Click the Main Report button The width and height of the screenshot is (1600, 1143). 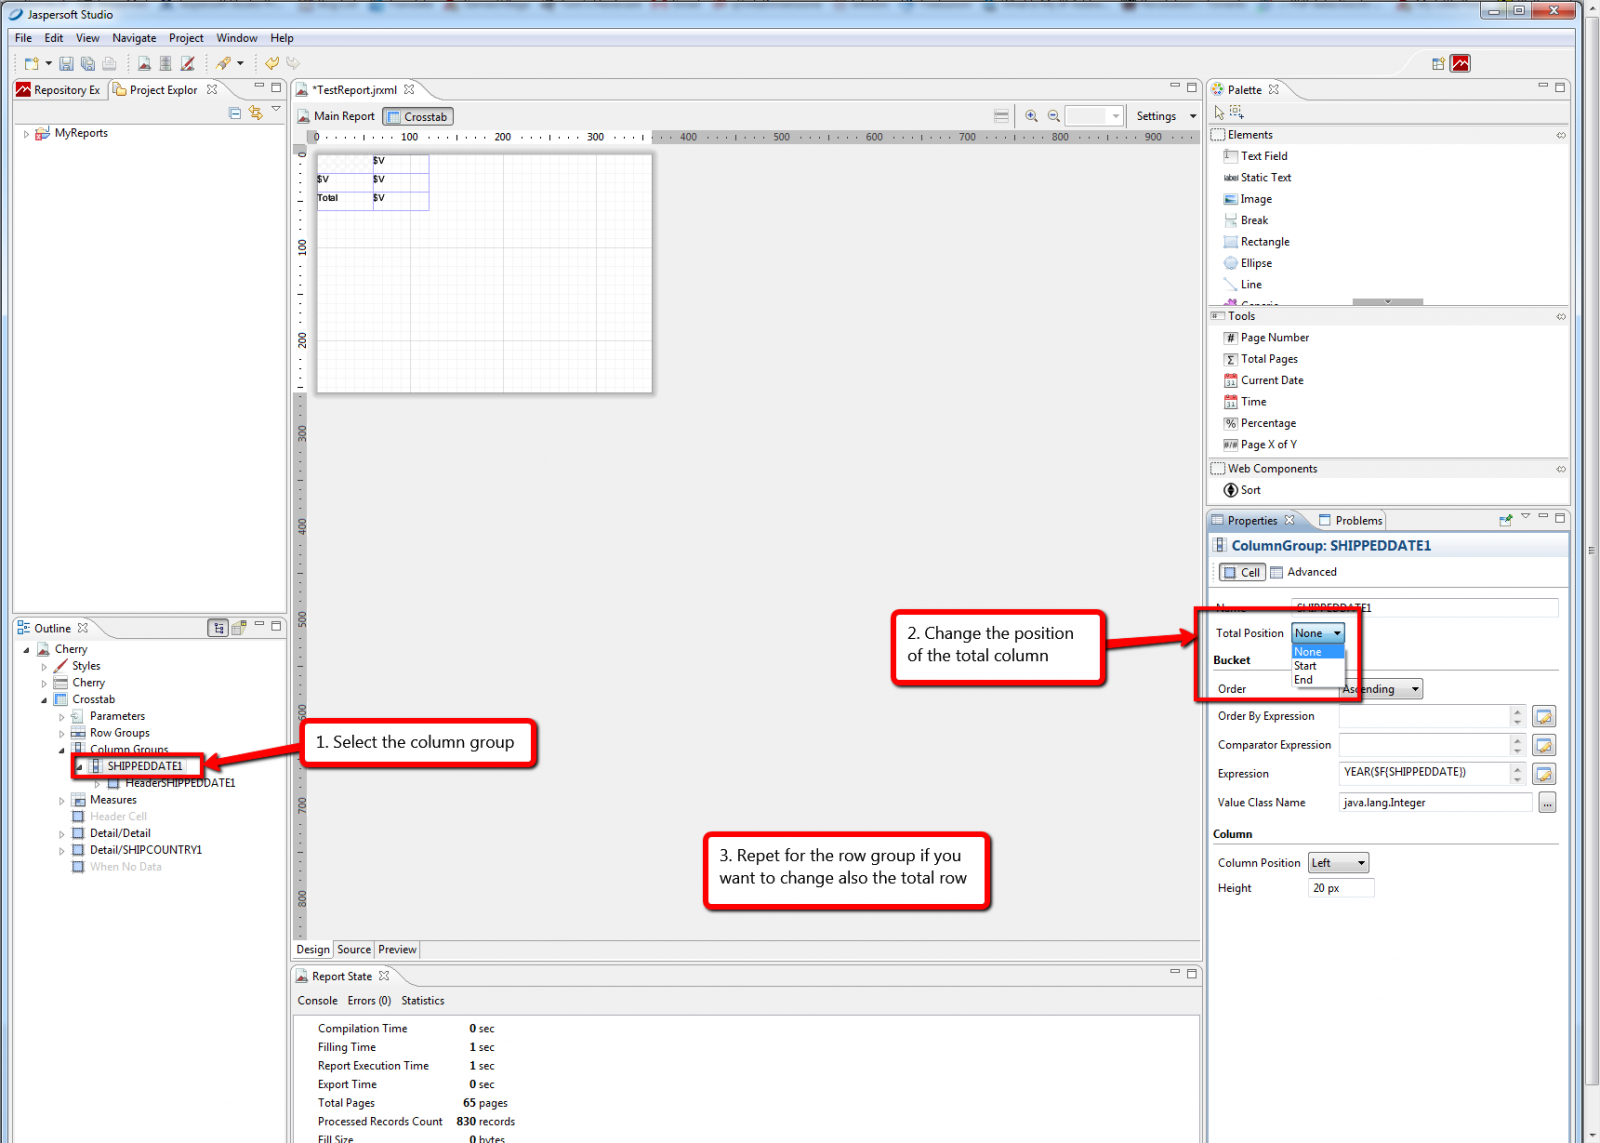tap(335, 116)
